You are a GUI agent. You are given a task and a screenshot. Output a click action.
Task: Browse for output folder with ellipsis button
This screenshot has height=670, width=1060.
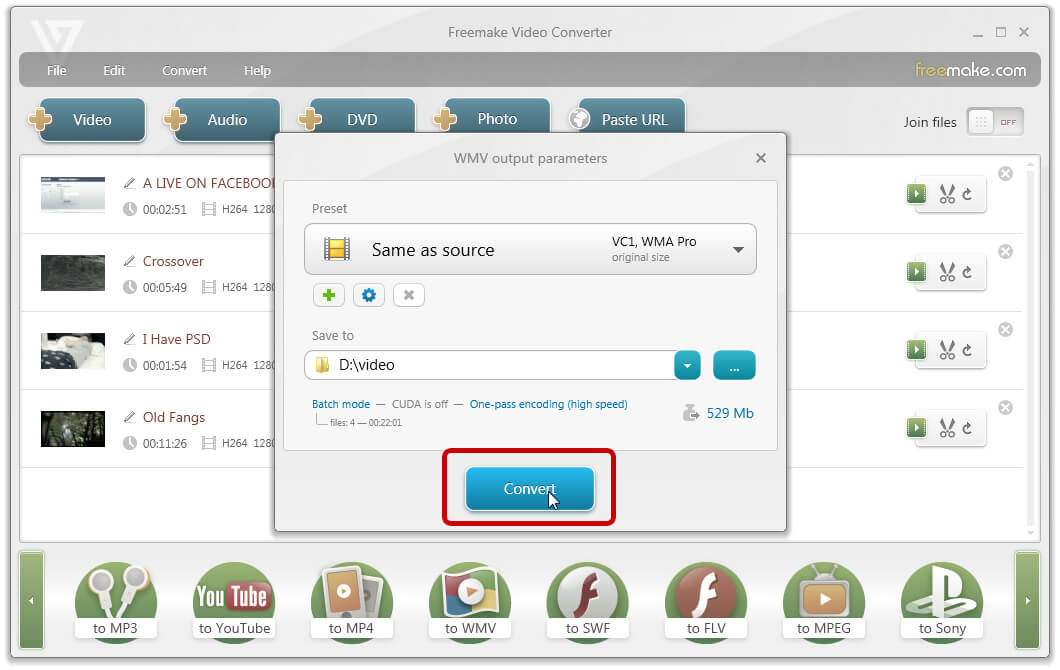tap(734, 365)
